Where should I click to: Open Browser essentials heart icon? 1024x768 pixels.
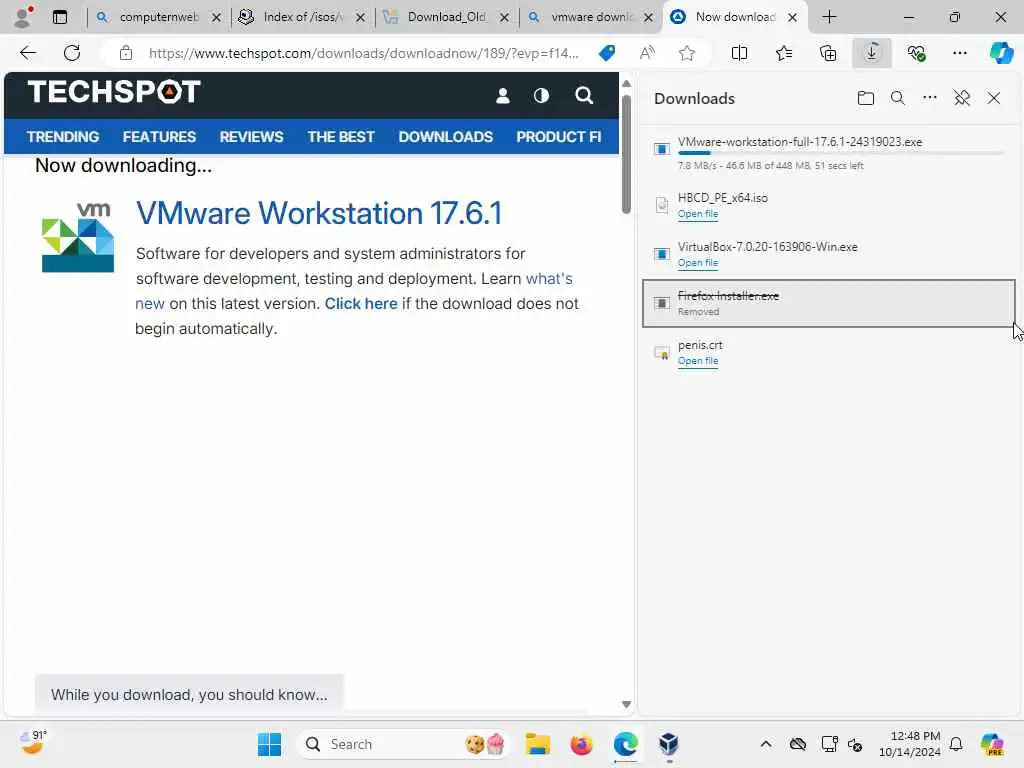pyautogui.click(x=916, y=53)
